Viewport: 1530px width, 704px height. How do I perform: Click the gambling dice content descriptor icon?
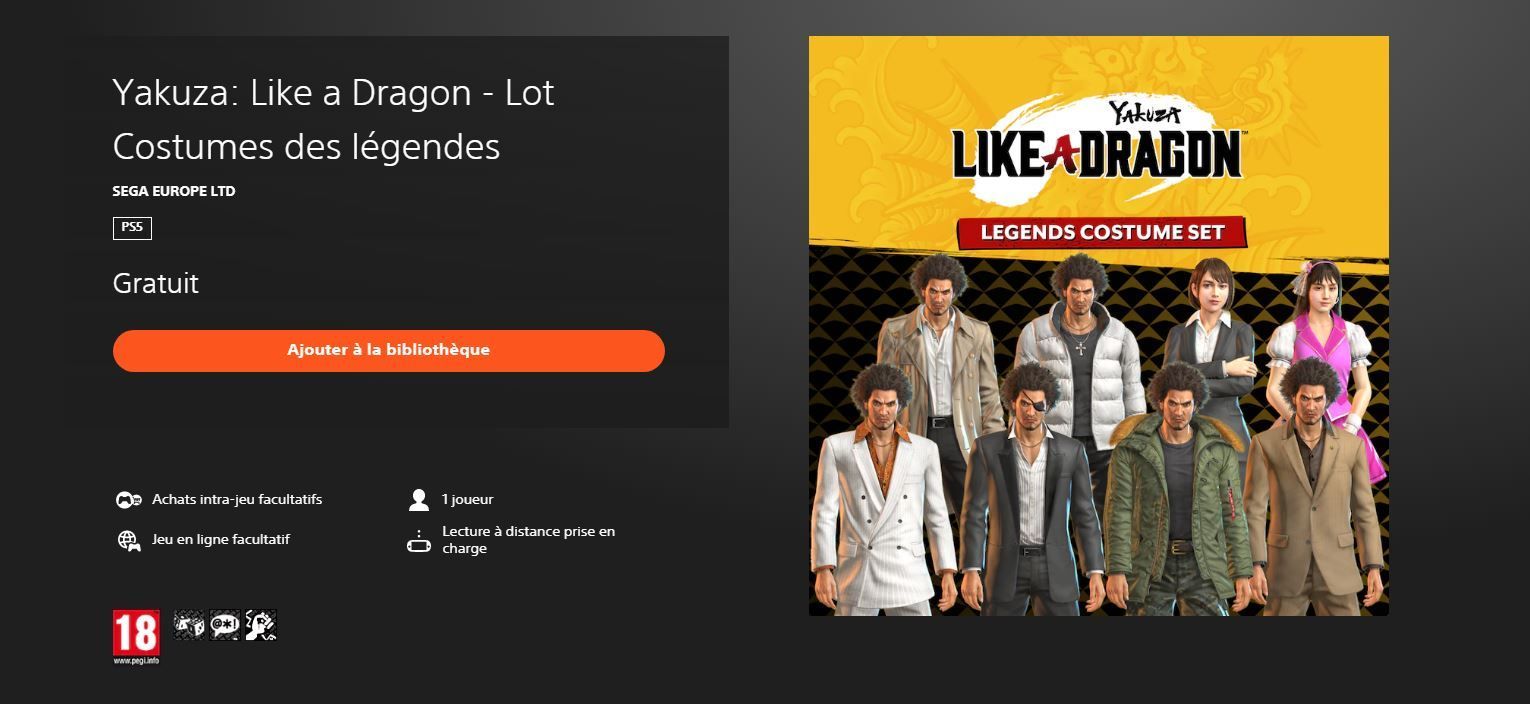tap(189, 625)
